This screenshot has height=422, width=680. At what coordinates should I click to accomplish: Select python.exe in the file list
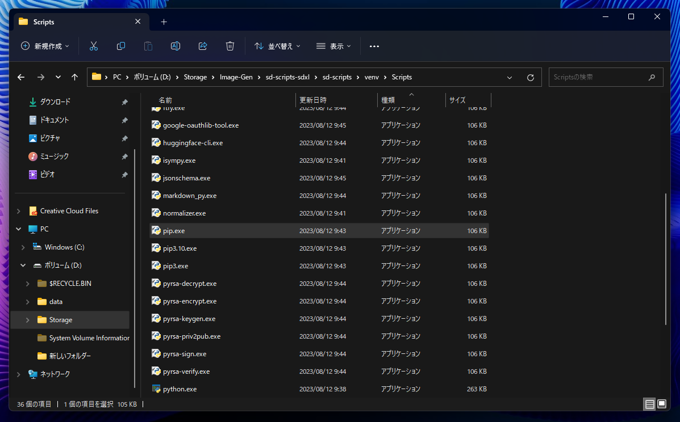[180, 389]
